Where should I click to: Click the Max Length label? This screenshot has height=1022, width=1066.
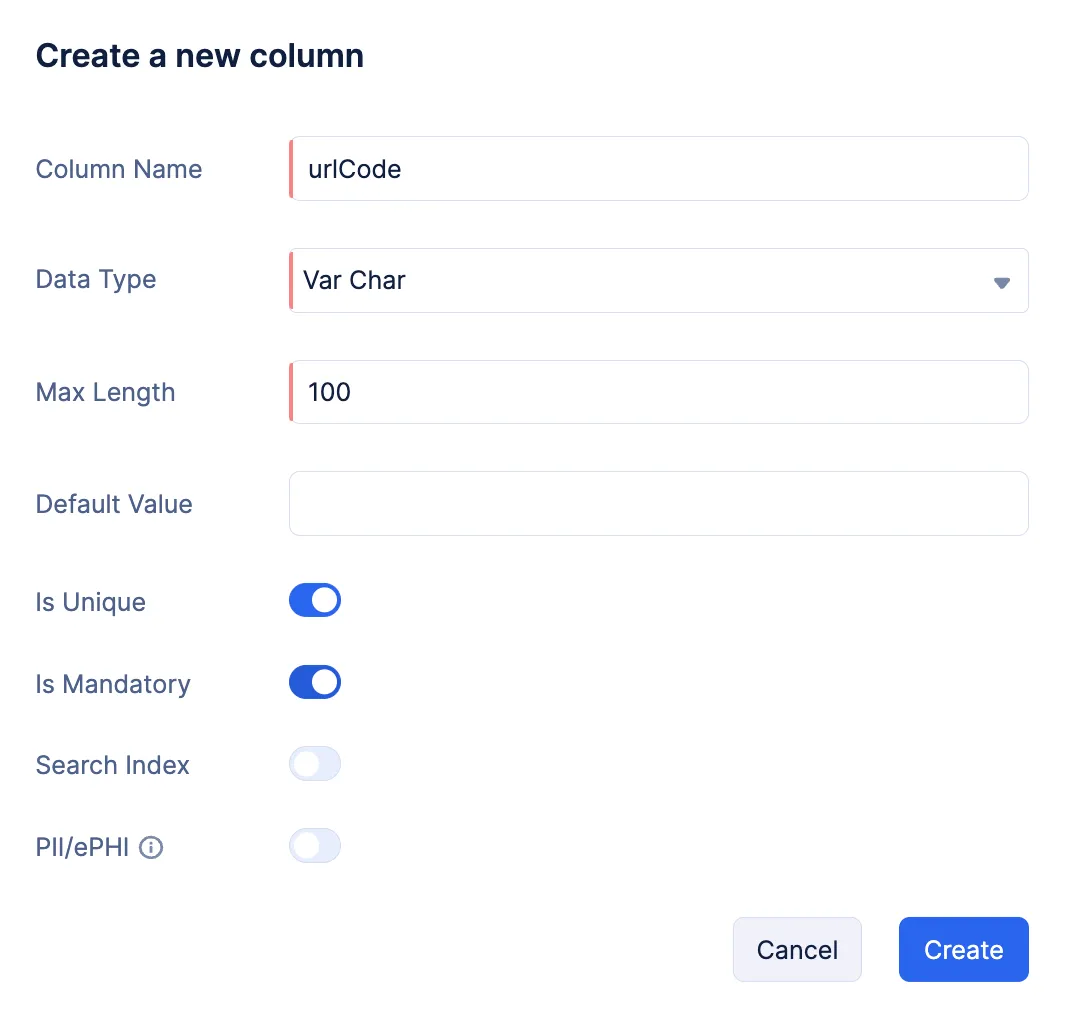coord(105,392)
